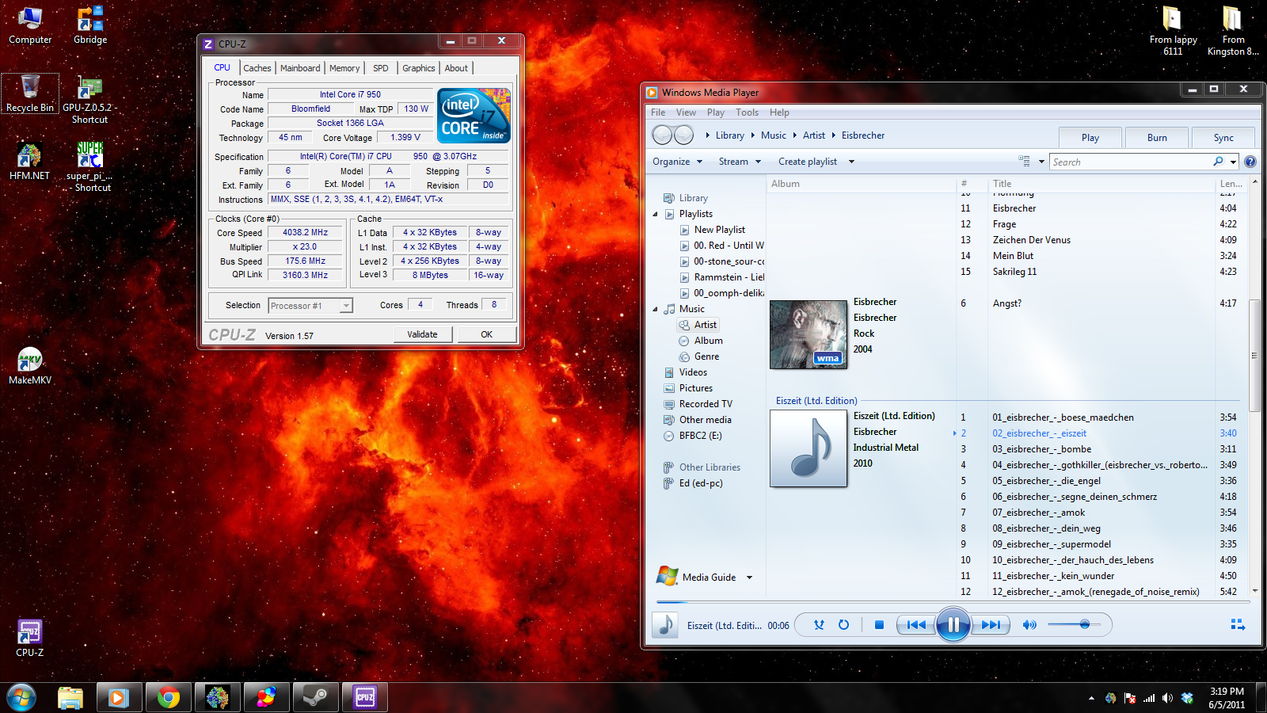Screen dimensions: 1267x713
Task: Open the search options dropdown arrow
Action: [1233, 162]
